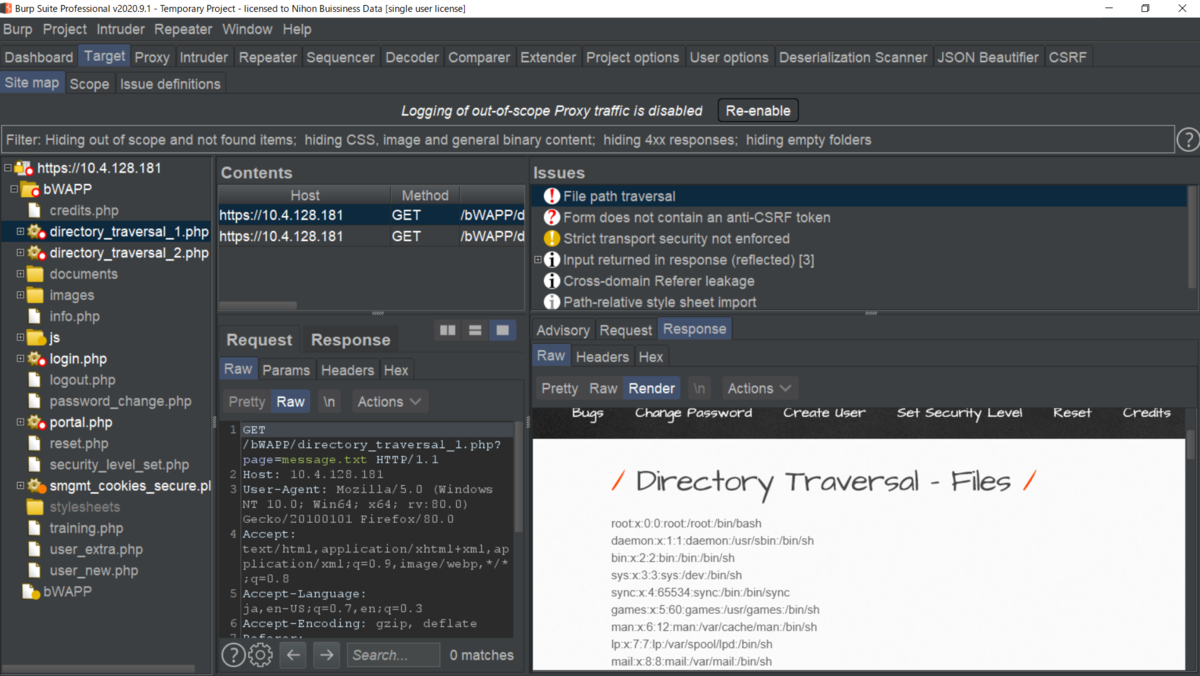The height and width of the screenshot is (676, 1200).
Task: Click the Cross-domain Referer leakage info icon
Action: click(551, 281)
